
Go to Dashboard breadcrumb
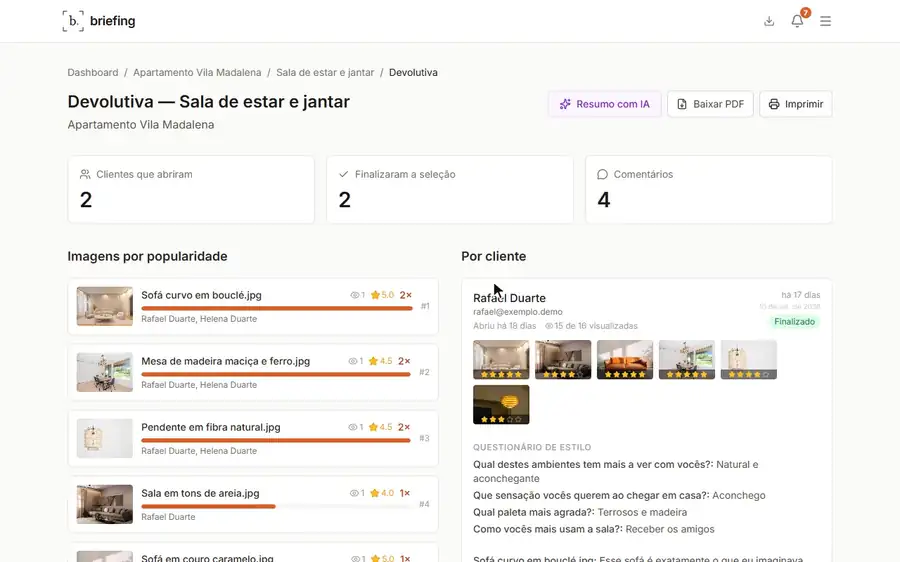click(x=92, y=72)
